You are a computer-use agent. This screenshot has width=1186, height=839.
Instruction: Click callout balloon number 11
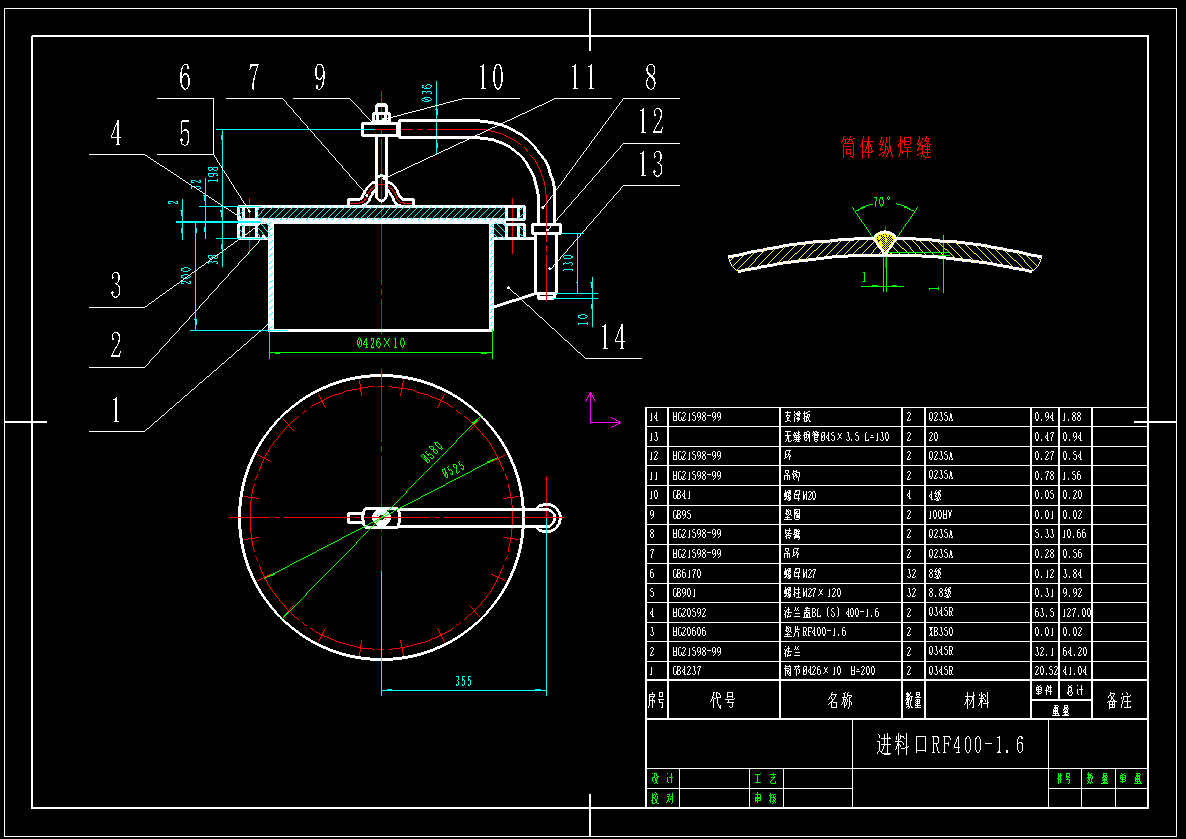click(x=583, y=76)
